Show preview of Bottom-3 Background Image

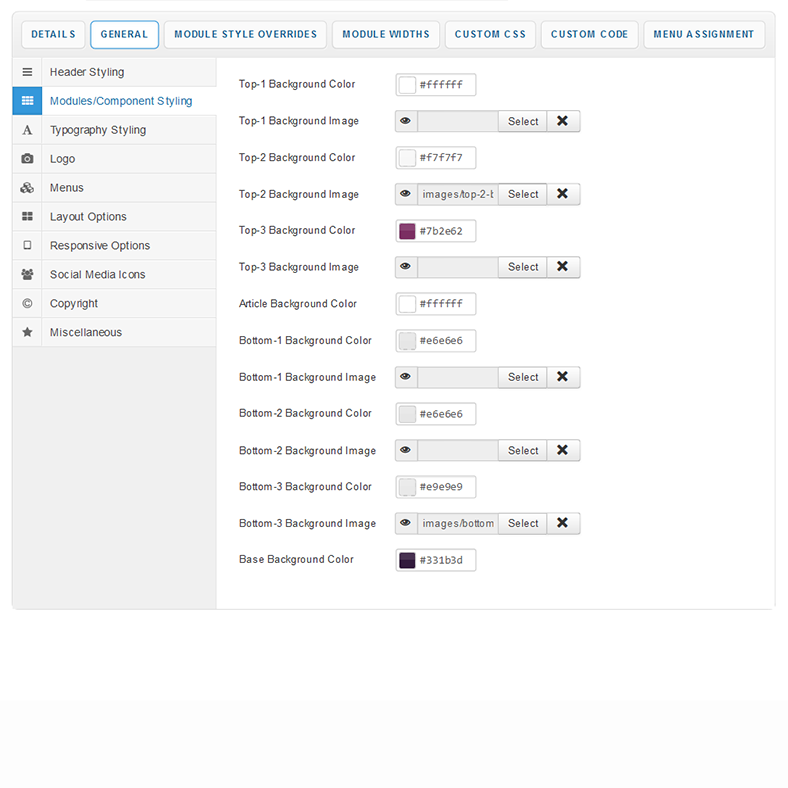coord(406,523)
